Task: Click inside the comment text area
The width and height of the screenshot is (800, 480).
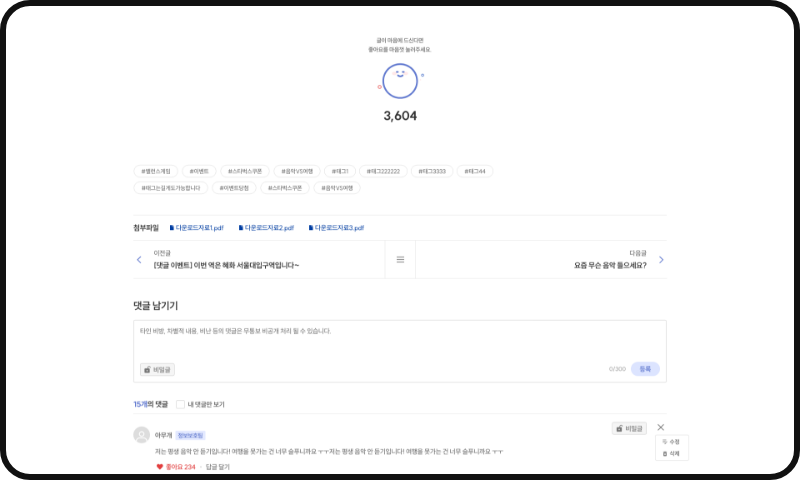Action: tap(400, 340)
